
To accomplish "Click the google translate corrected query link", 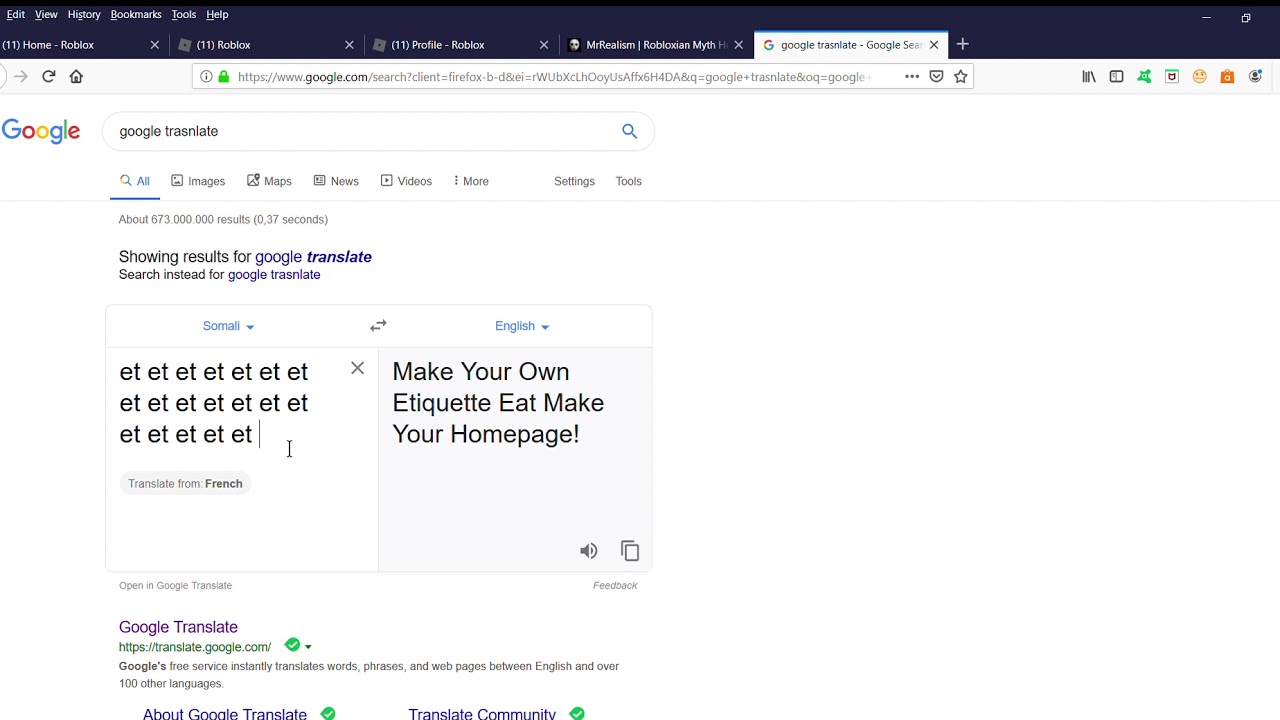I will (x=313, y=257).
